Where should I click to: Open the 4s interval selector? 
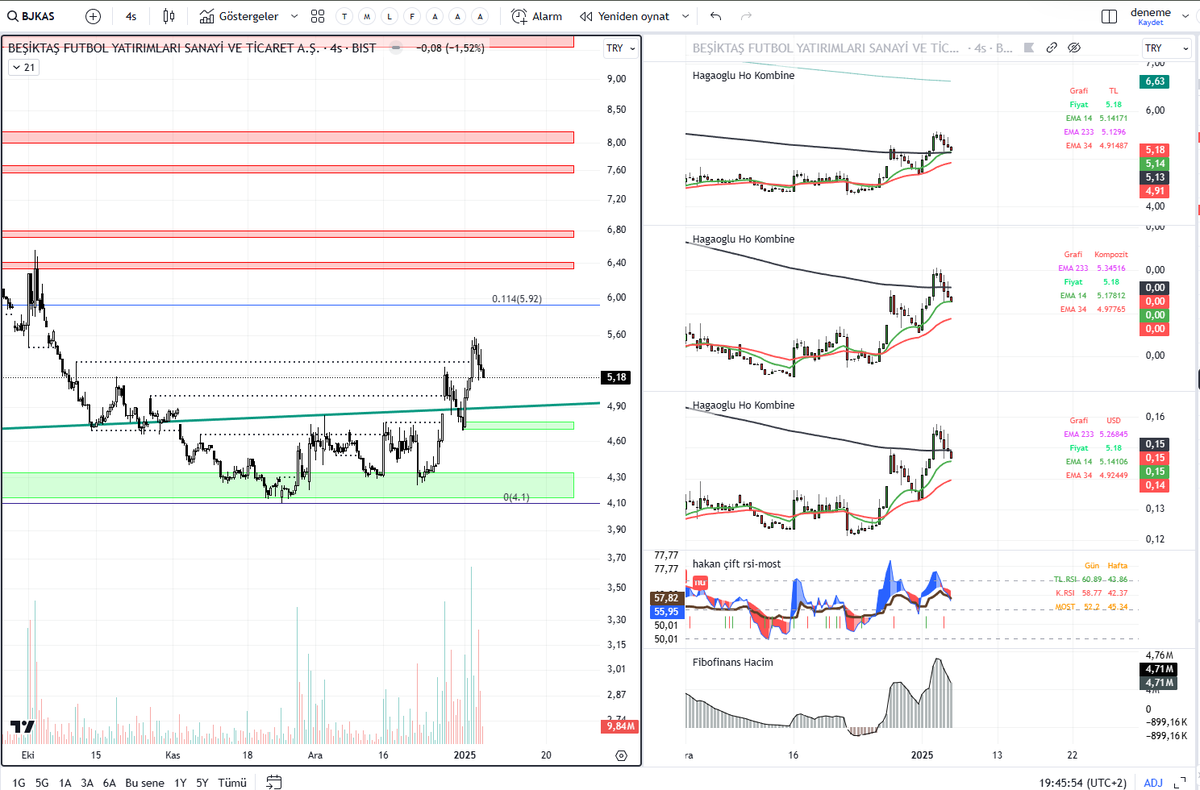point(131,16)
